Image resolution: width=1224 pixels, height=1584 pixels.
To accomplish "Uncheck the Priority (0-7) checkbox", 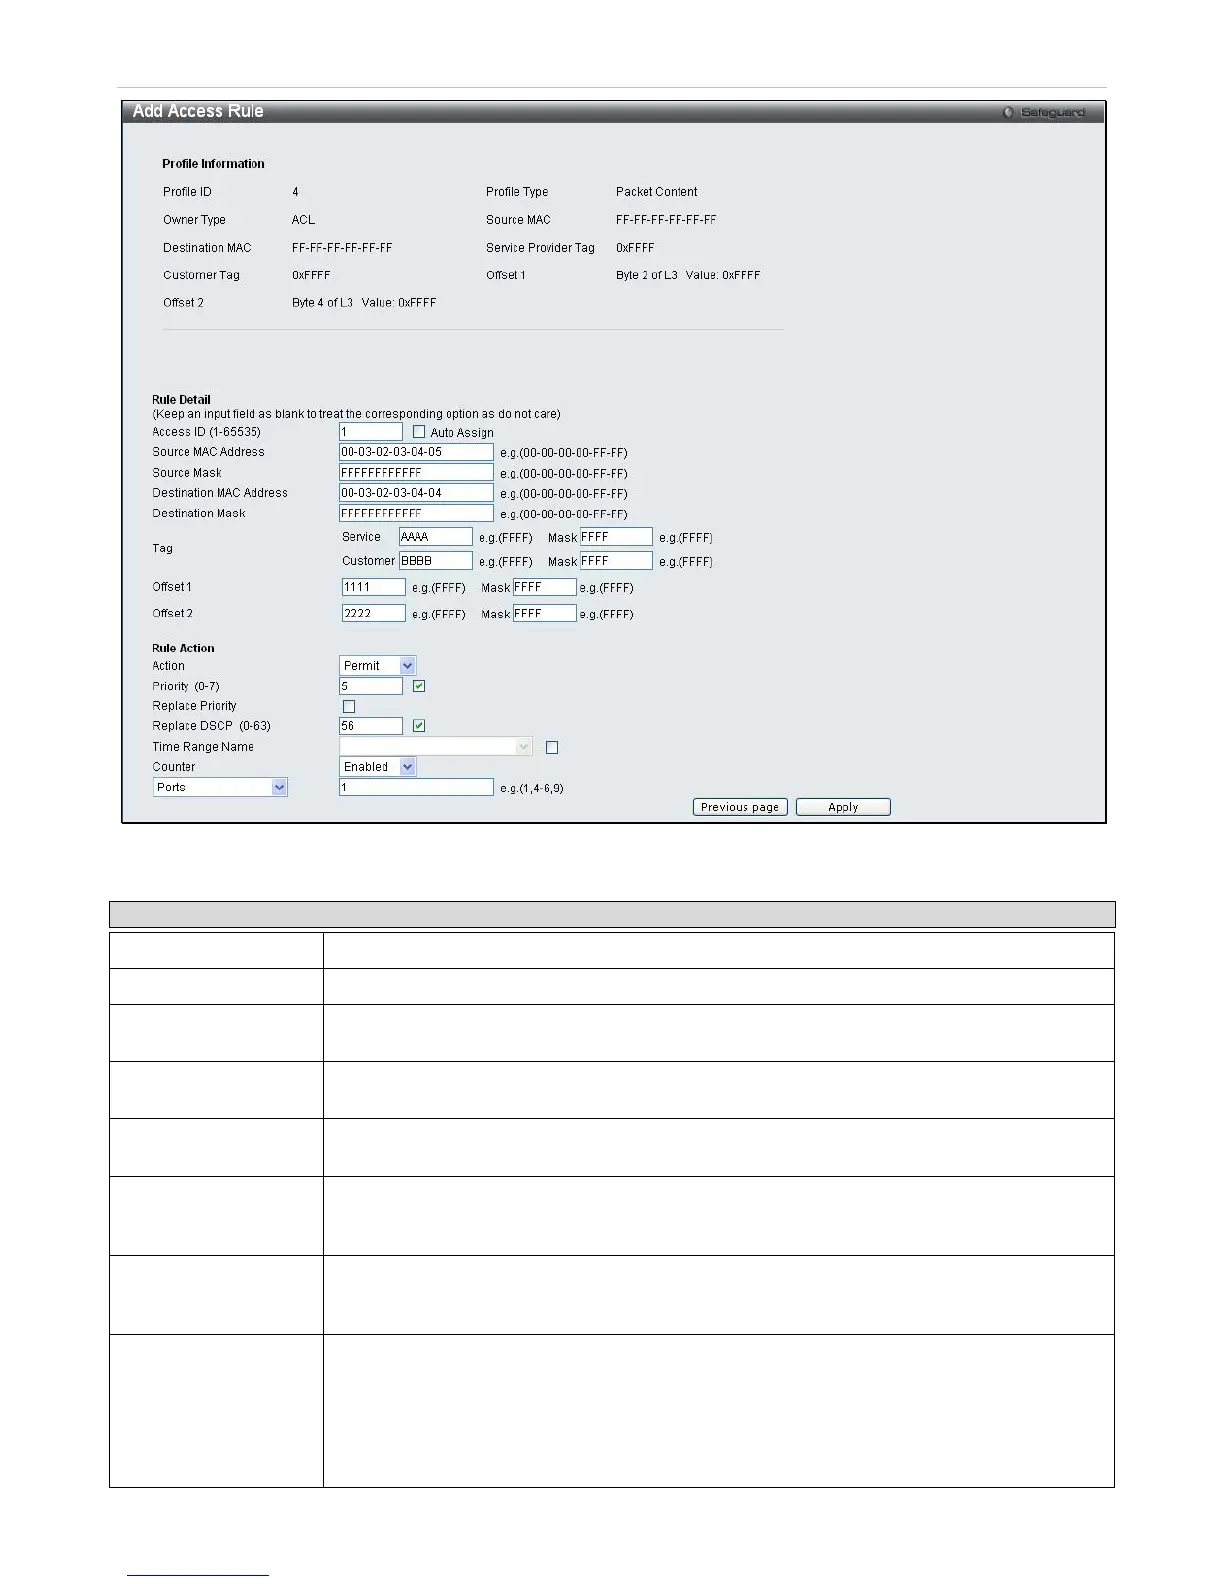I will pos(419,686).
